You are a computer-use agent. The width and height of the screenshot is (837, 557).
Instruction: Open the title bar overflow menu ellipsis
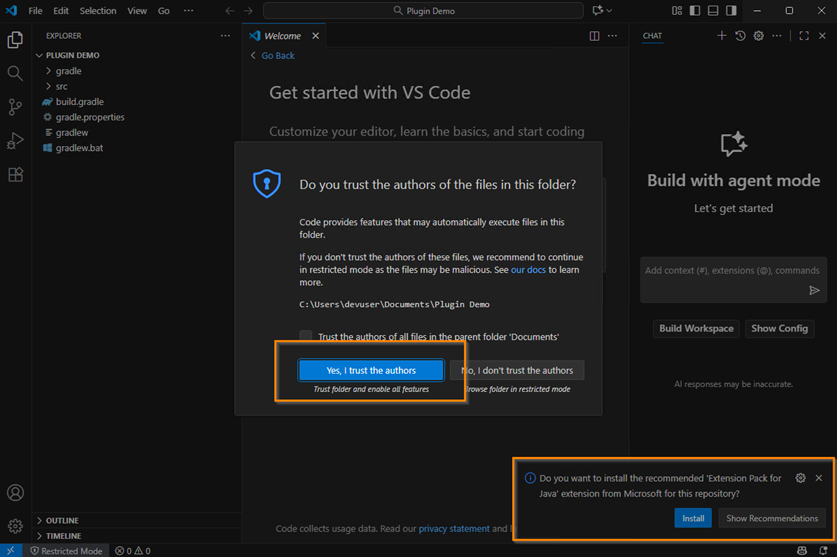click(x=188, y=11)
